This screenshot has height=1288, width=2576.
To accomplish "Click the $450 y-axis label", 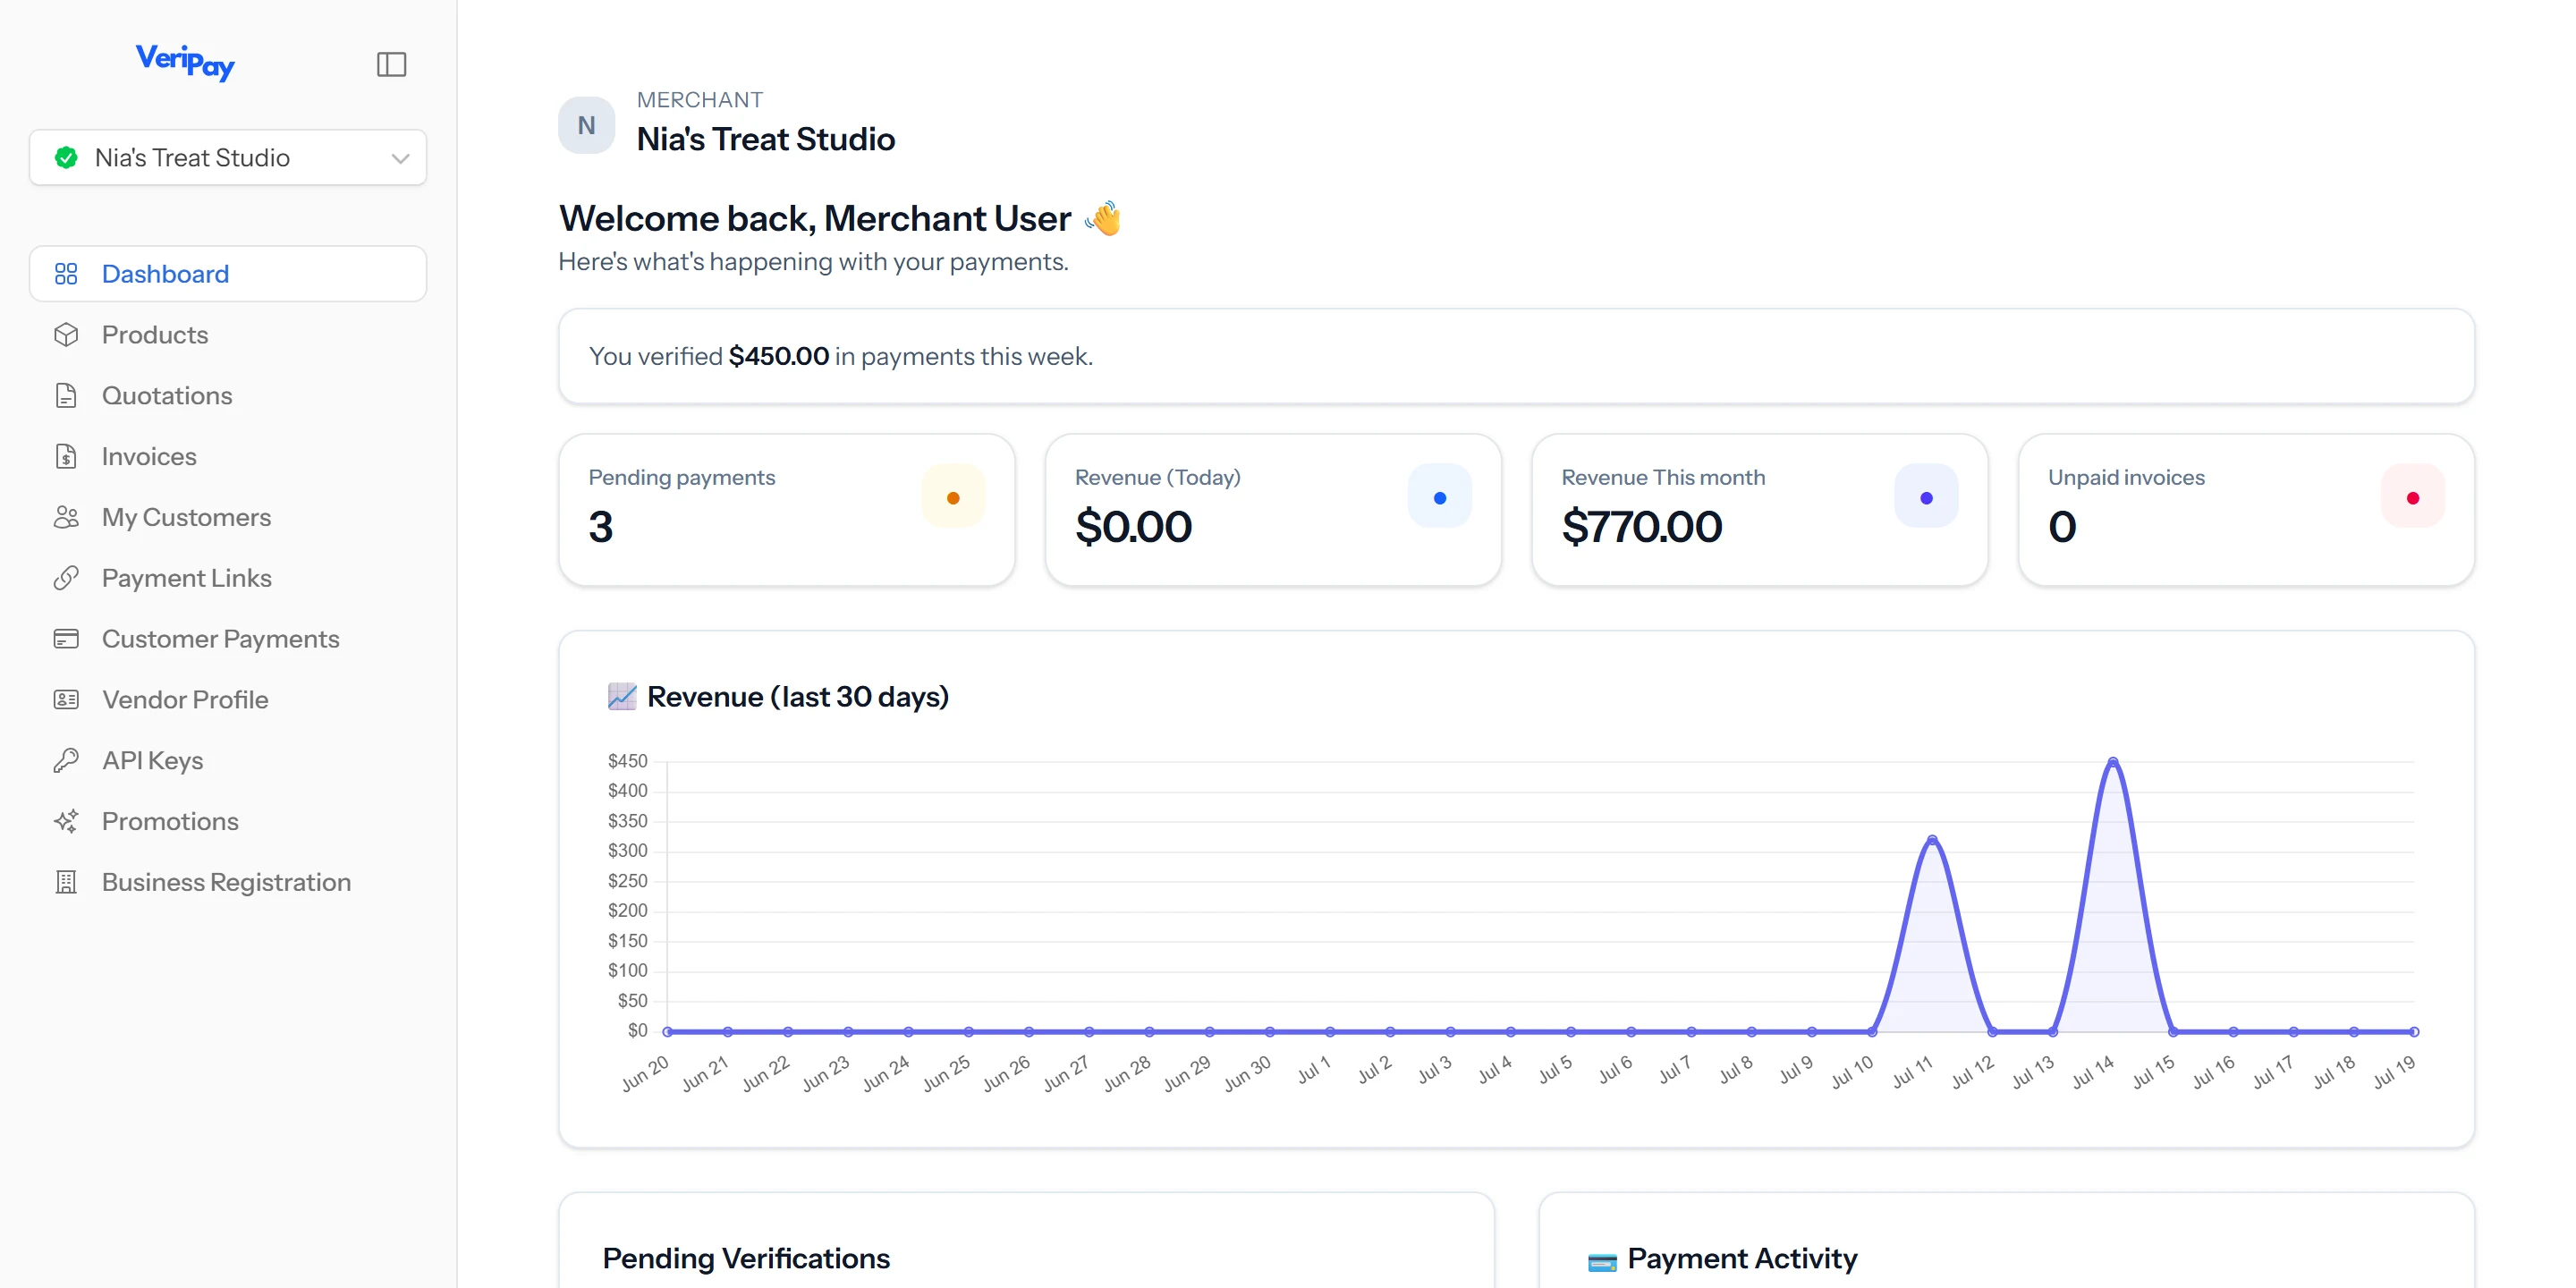I will pyautogui.click(x=627, y=761).
